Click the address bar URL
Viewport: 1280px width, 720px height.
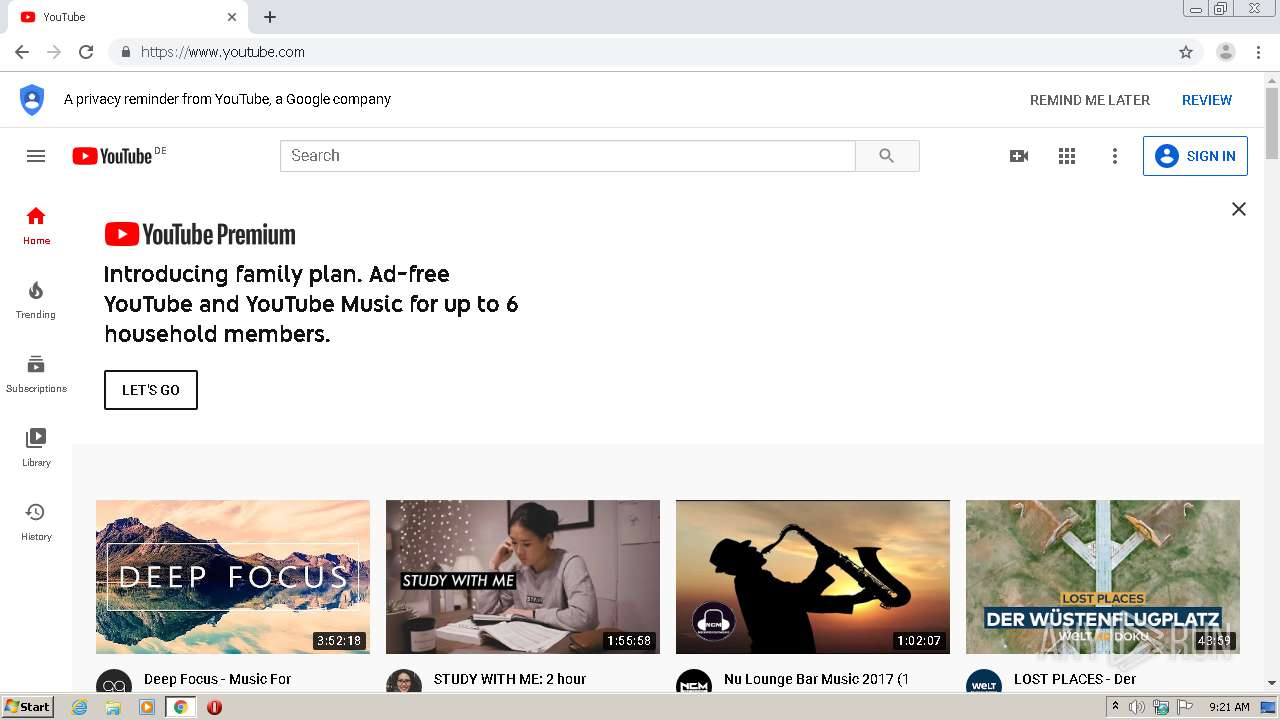tap(223, 52)
